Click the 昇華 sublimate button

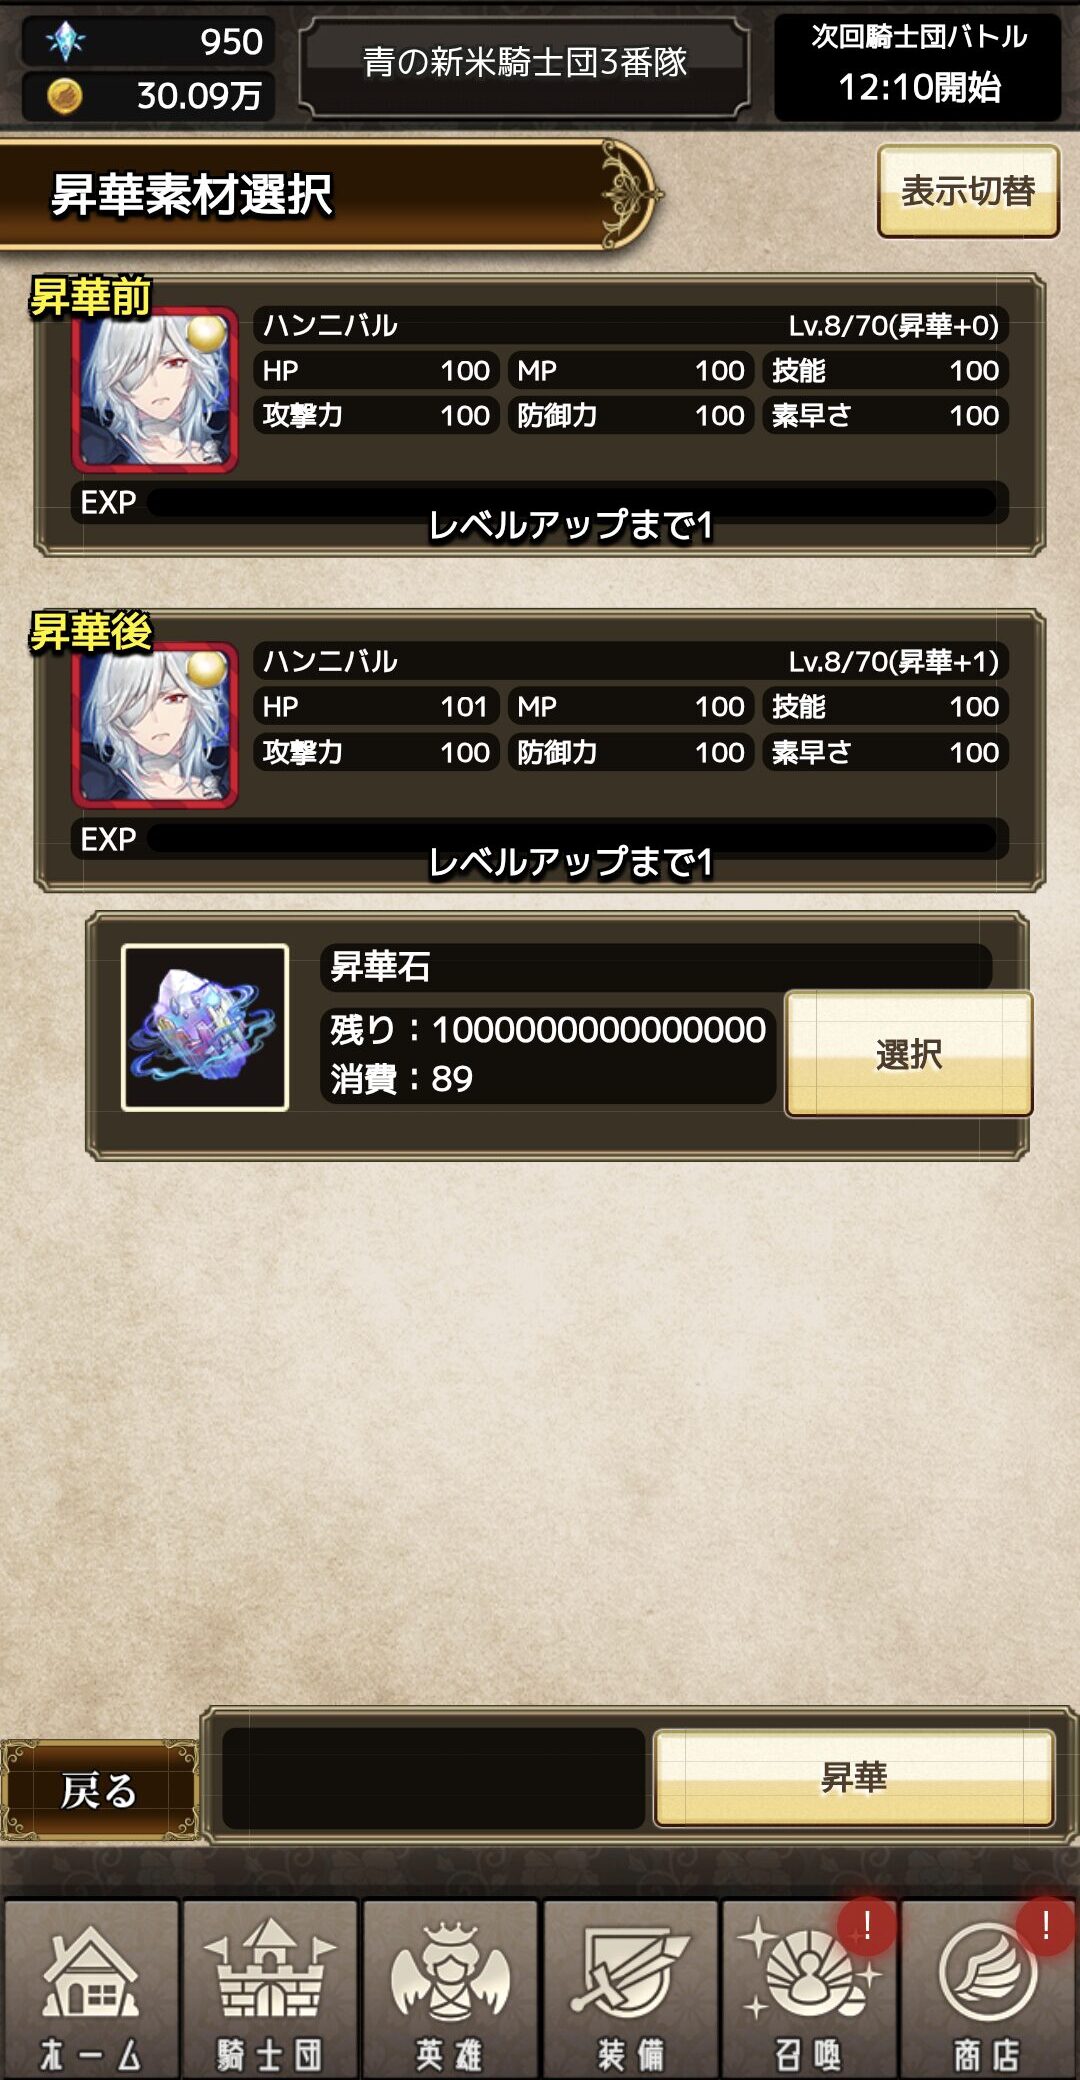[x=854, y=1778]
